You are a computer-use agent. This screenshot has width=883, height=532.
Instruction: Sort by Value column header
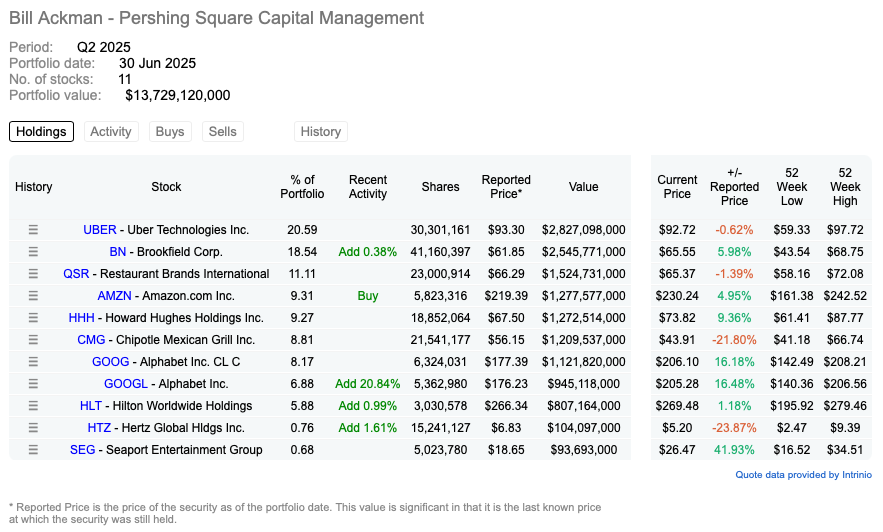[x=583, y=187]
